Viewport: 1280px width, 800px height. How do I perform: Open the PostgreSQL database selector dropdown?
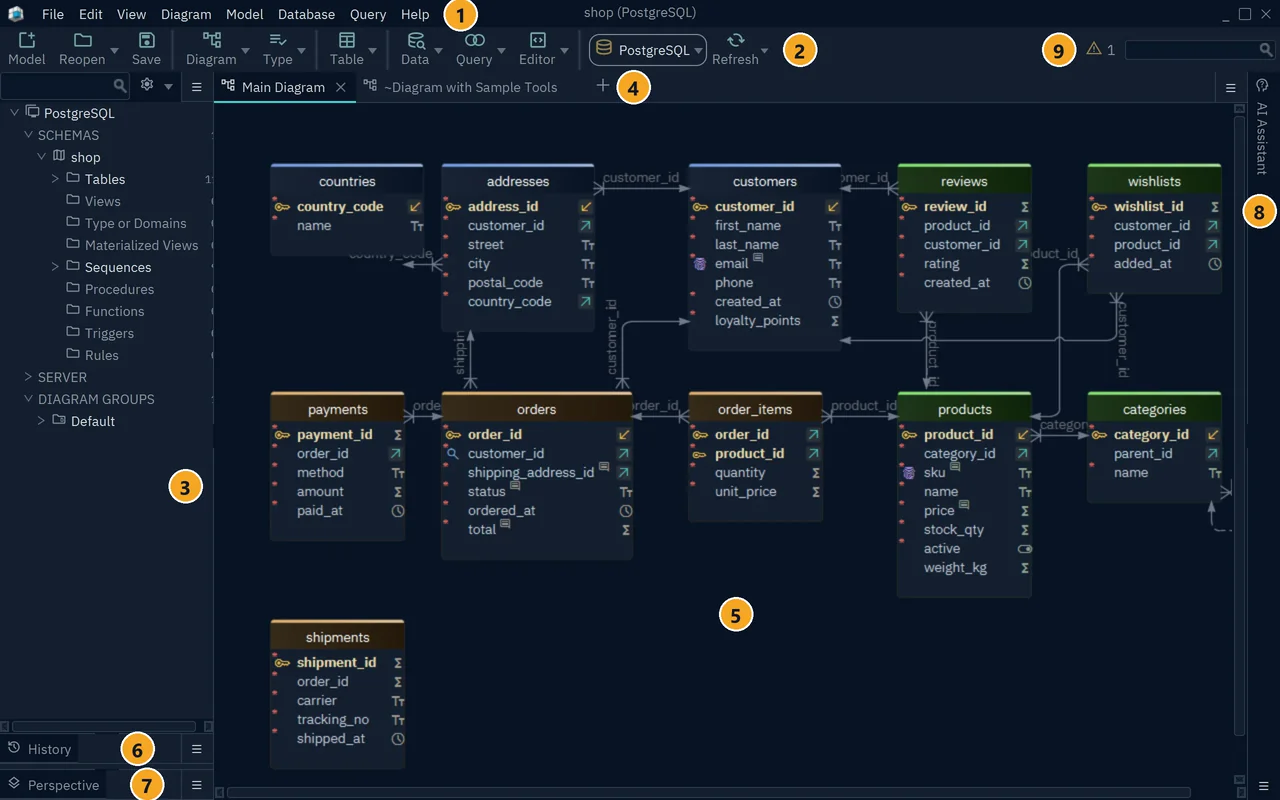click(x=648, y=50)
